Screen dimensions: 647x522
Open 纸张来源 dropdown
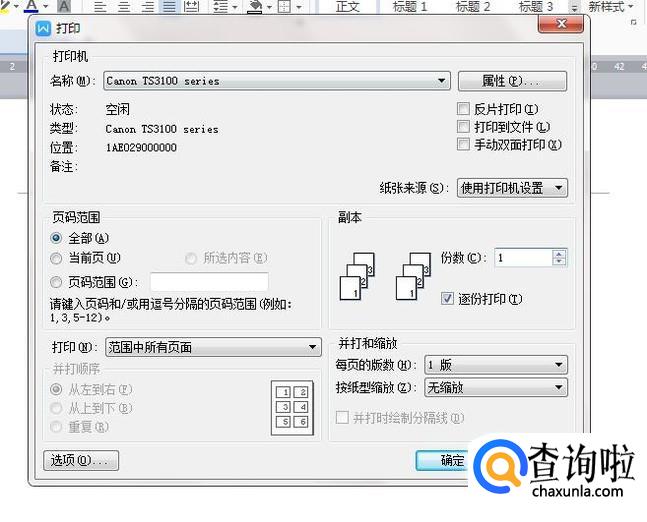(x=512, y=188)
